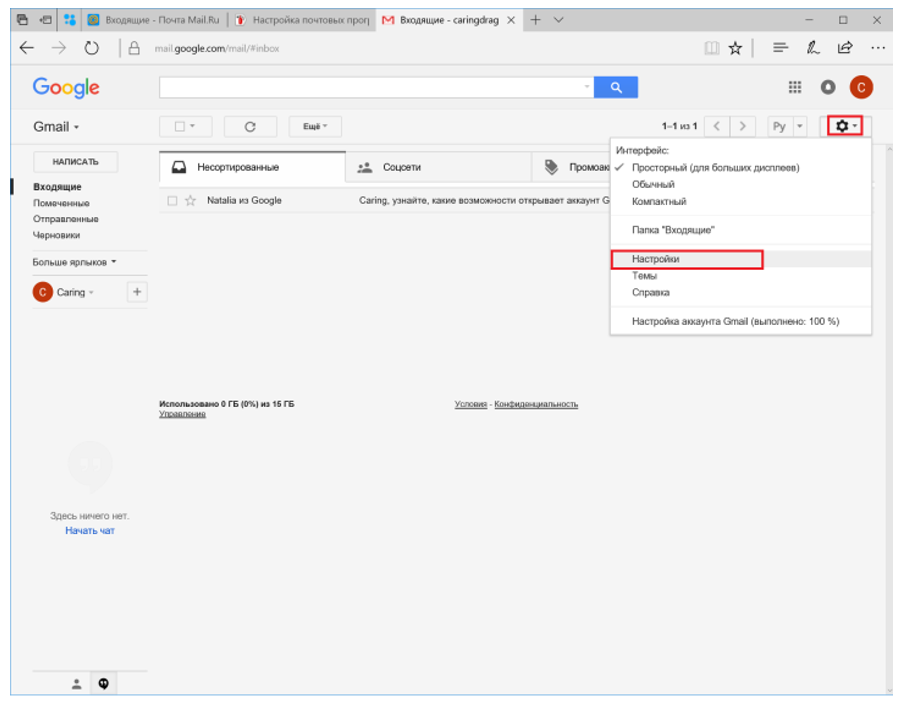The width and height of the screenshot is (909, 709).
Task: Click the browser address bar URL
Action: click(217, 49)
